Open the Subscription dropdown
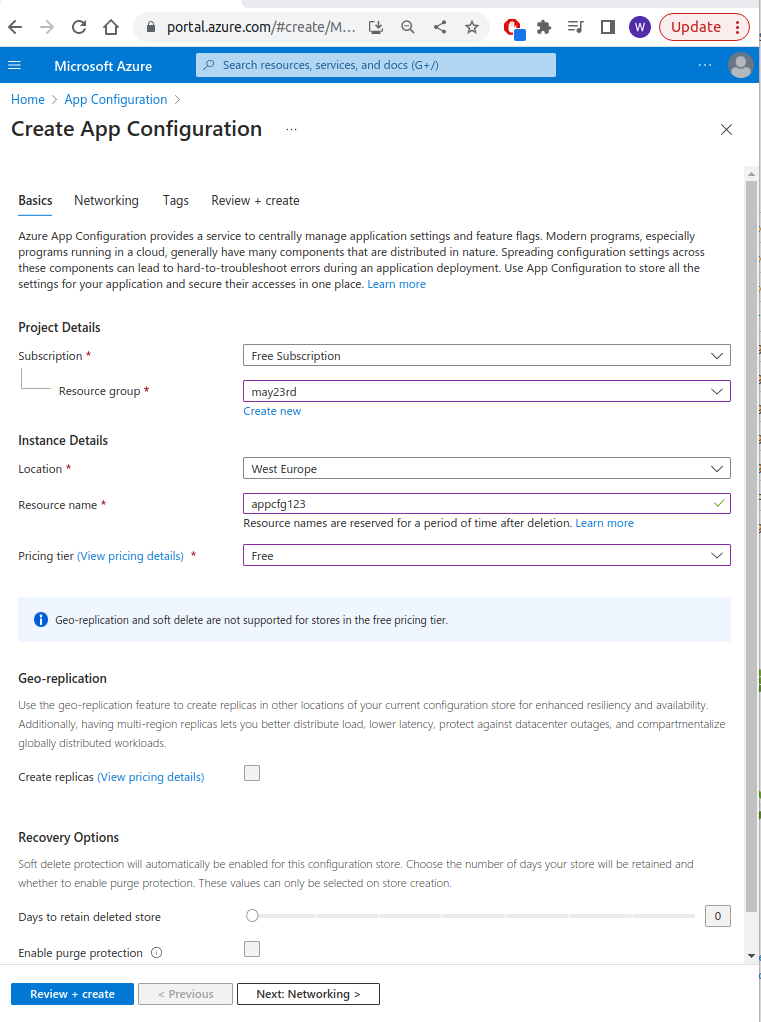Viewport: 761px width, 1022px height. [487, 356]
